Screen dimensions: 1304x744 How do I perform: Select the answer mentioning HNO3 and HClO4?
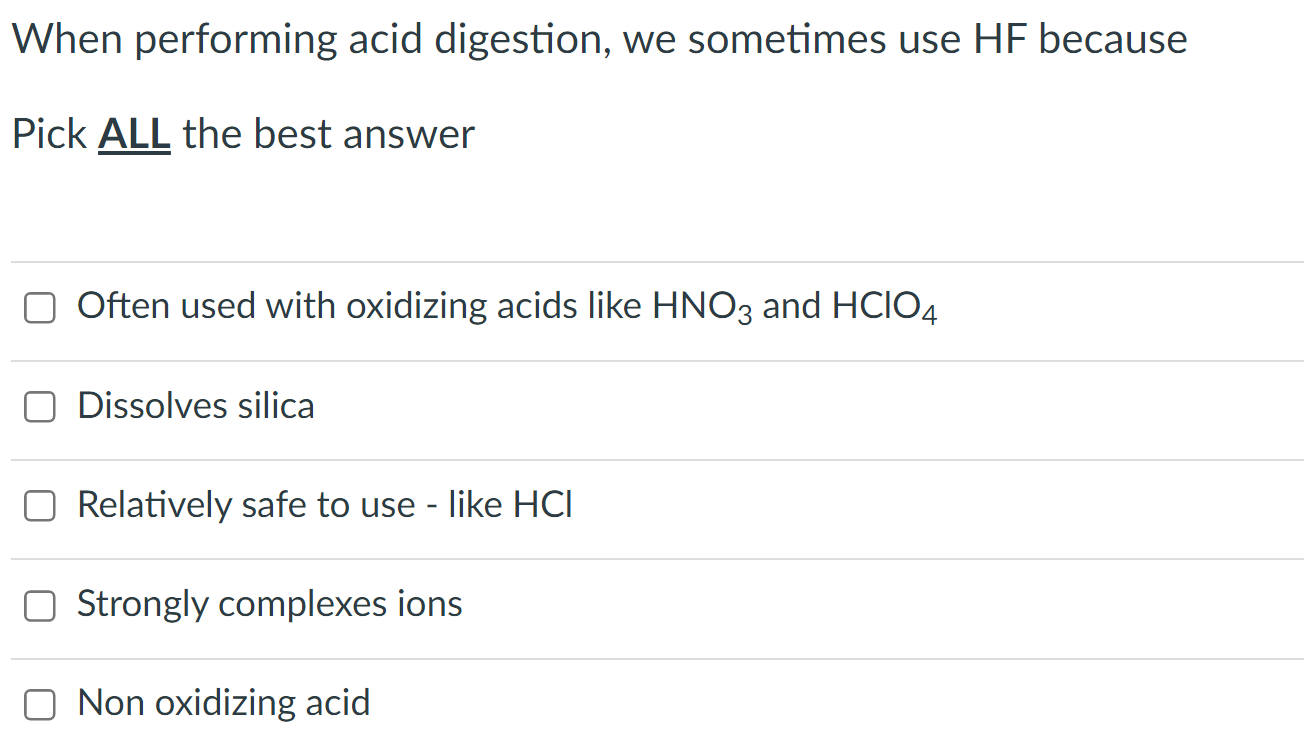(507, 306)
